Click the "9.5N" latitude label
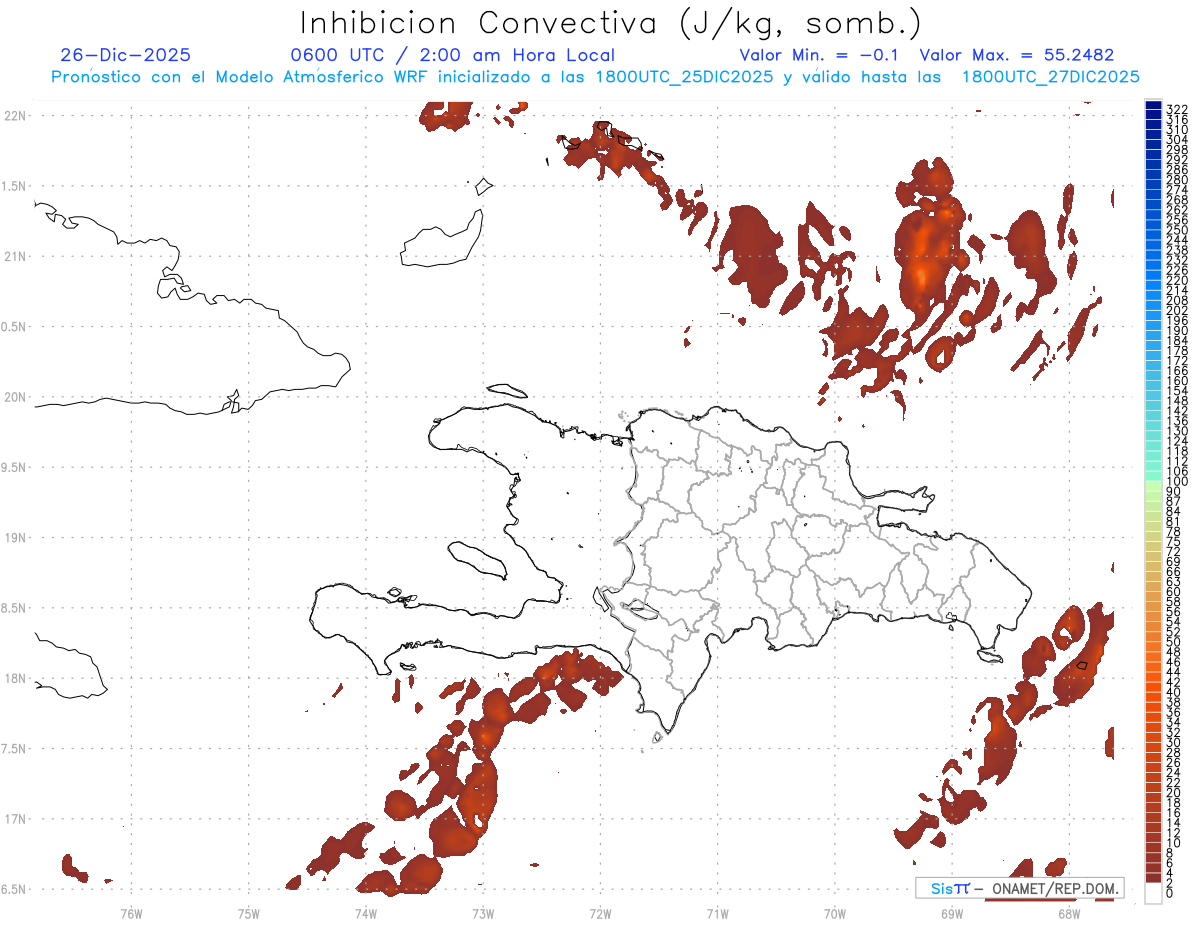This screenshot has width=1200, height=927. pyautogui.click(x=13, y=467)
